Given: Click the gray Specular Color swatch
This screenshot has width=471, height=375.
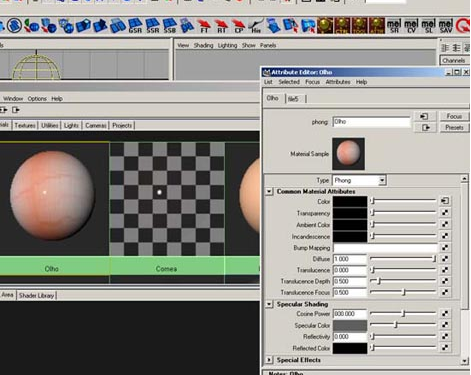Looking at the screenshot, I should [x=350, y=326].
